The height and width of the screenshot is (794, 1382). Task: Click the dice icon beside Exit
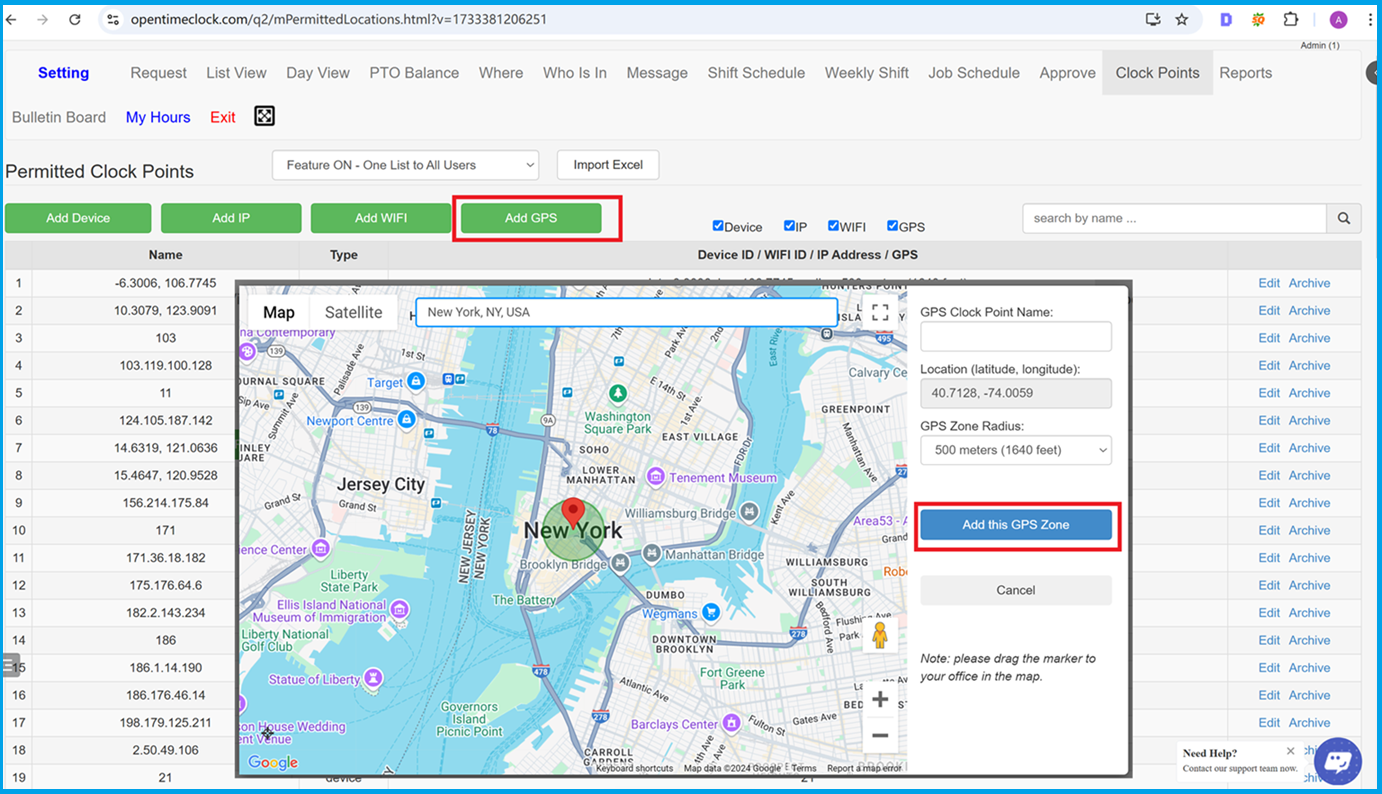click(264, 116)
